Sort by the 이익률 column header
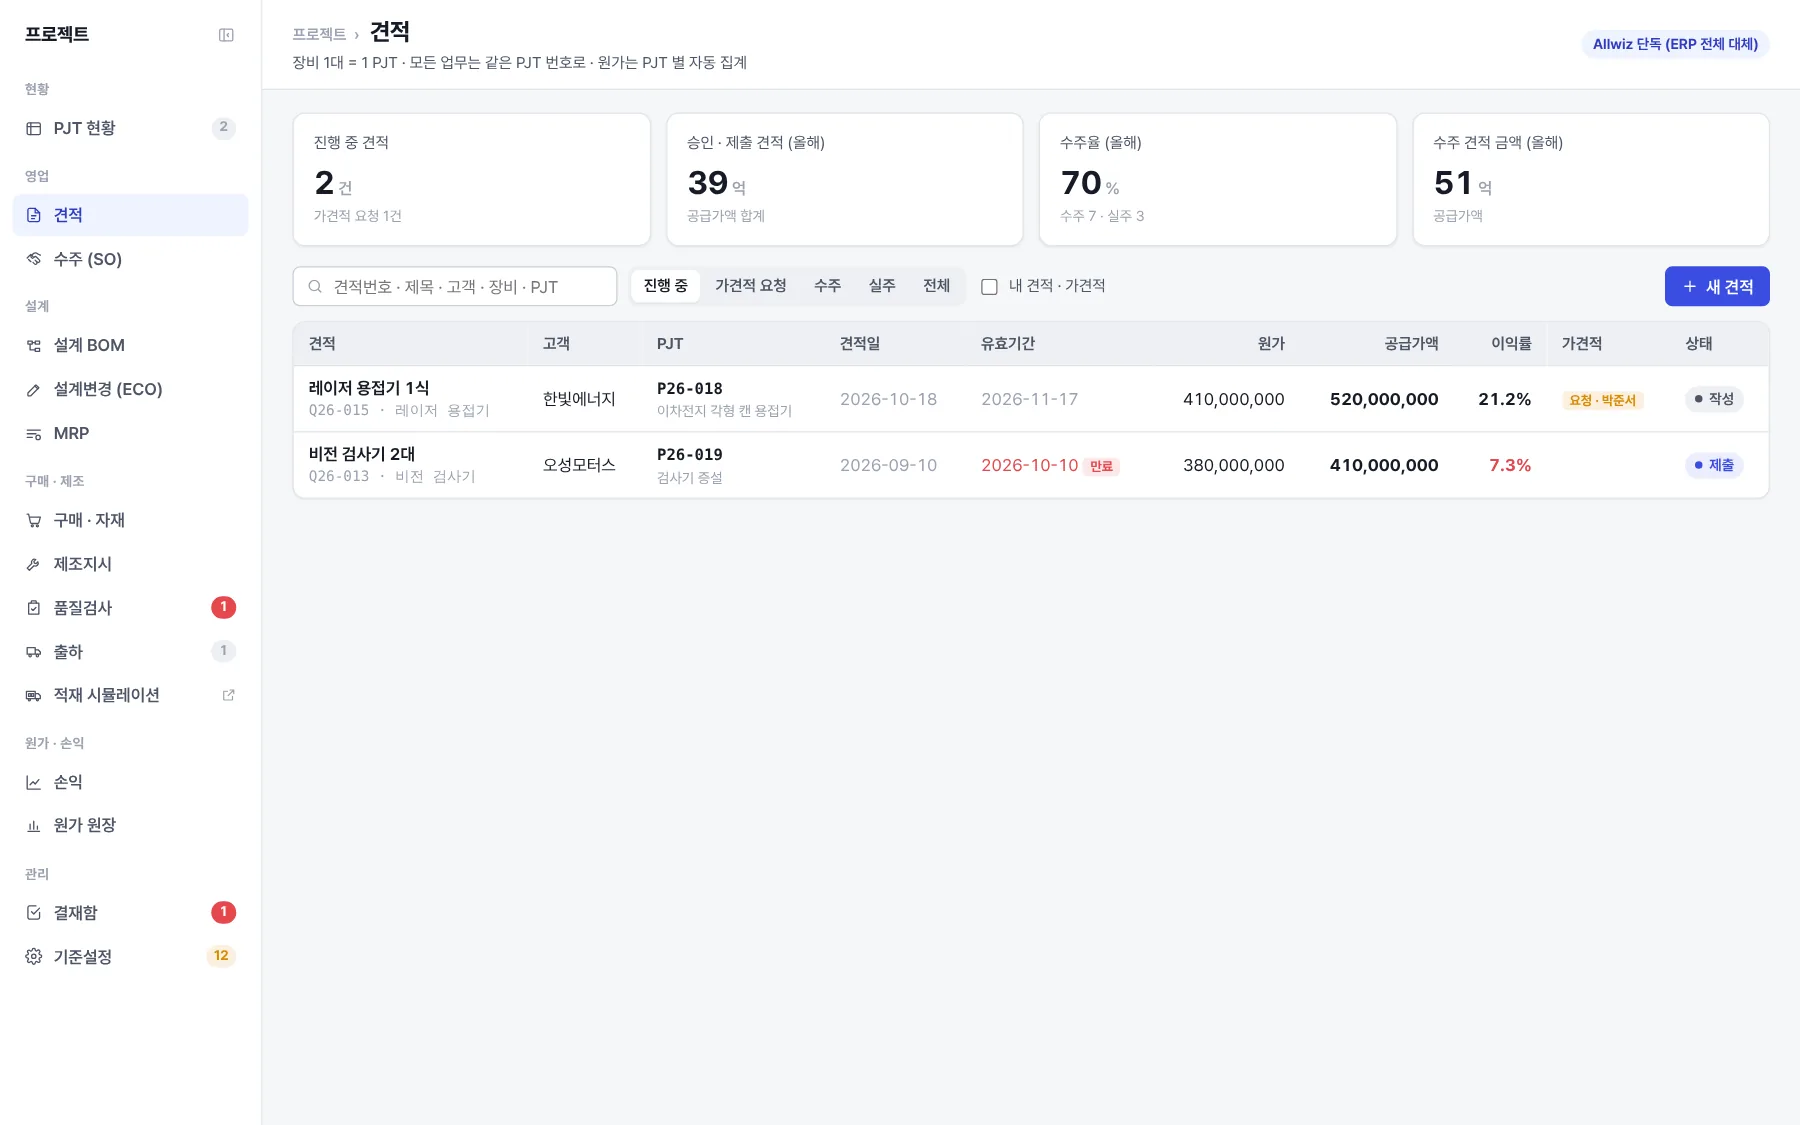This screenshot has height=1125, width=1800. pyautogui.click(x=1511, y=344)
